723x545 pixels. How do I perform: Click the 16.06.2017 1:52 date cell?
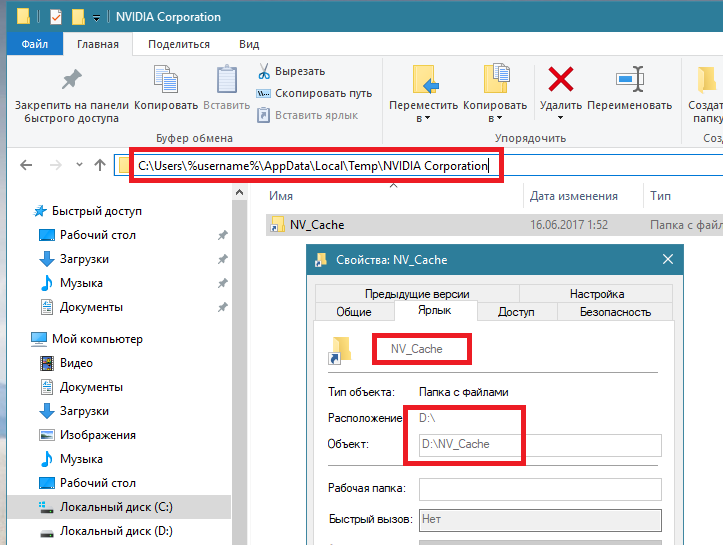pos(569,225)
